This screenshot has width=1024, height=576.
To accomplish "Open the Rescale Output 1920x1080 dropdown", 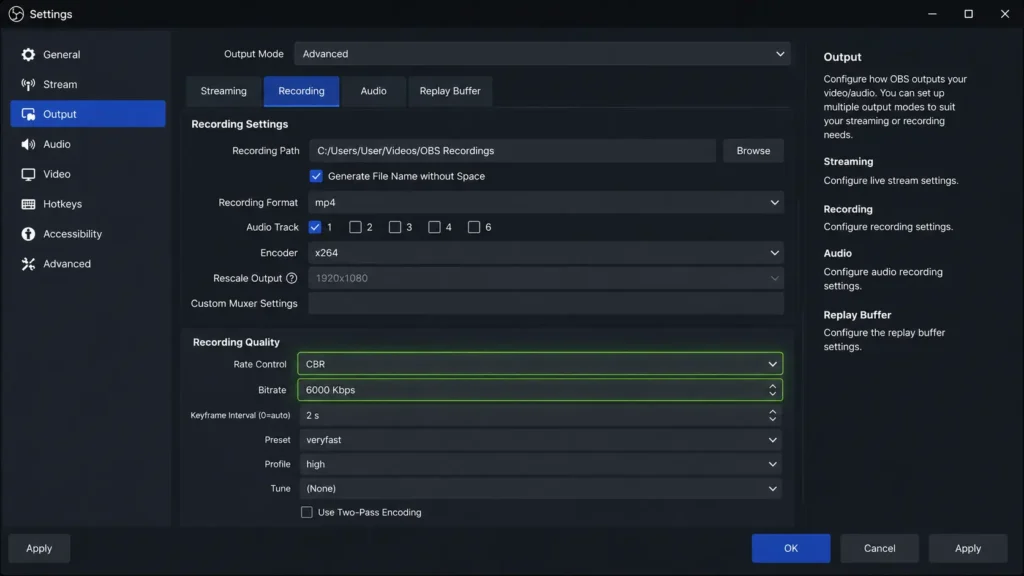I will pos(546,278).
